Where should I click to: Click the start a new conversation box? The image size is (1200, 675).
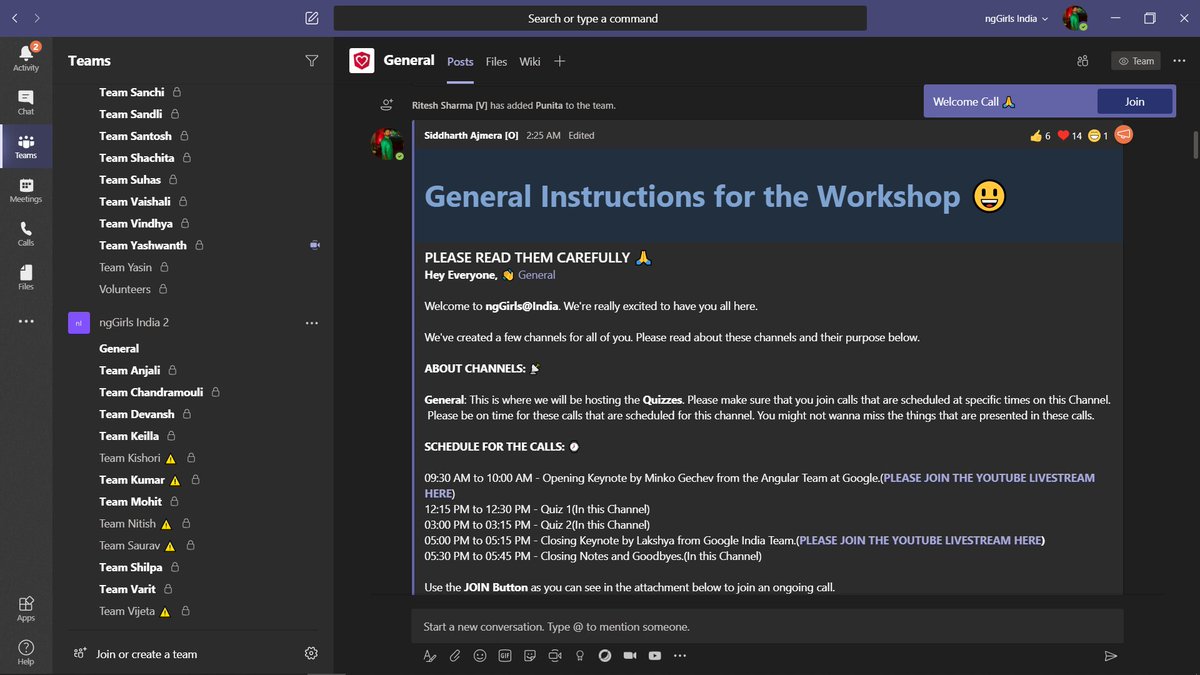coord(767,627)
